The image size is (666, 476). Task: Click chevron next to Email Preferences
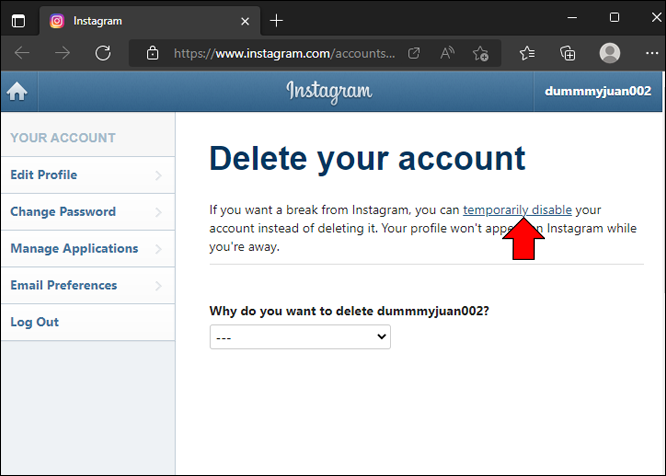(158, 286)
